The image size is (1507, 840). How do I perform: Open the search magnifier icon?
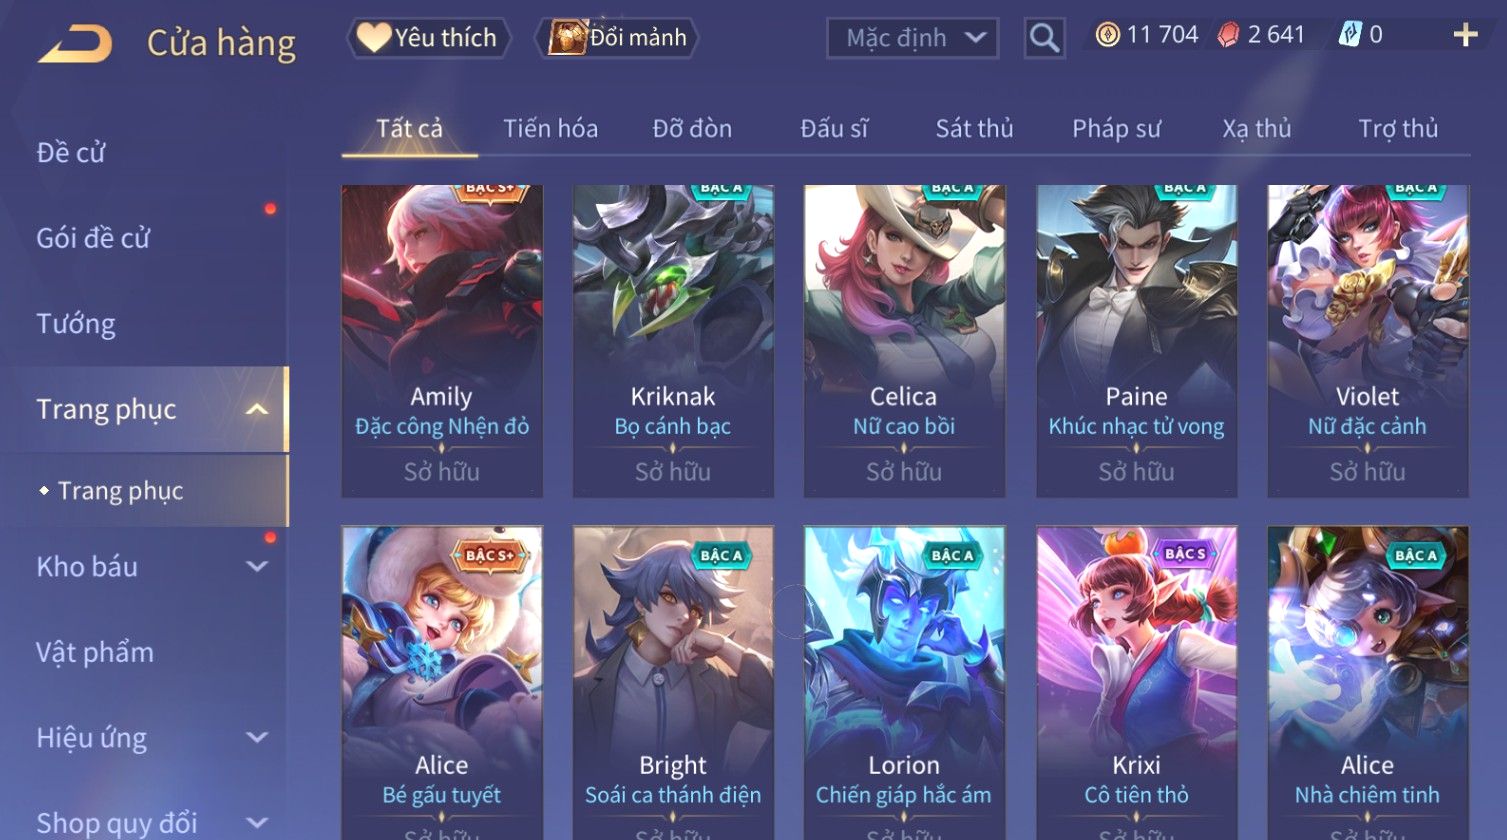pos(1044,38)
